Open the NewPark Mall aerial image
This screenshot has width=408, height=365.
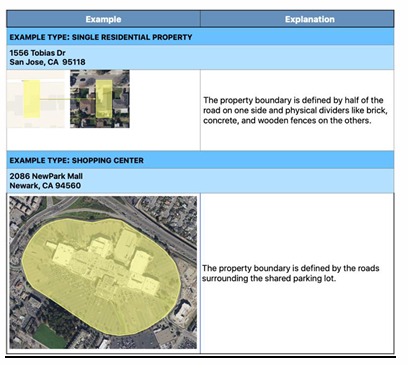coord(103,272)
